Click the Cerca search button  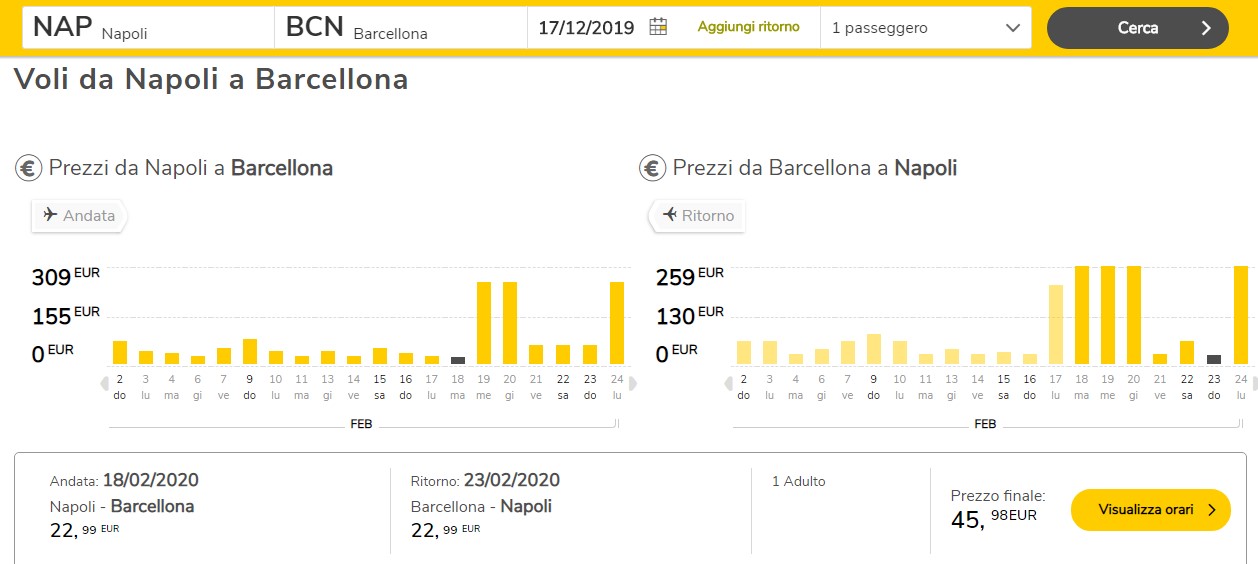pyautogui.click(x=1137, y=28)
